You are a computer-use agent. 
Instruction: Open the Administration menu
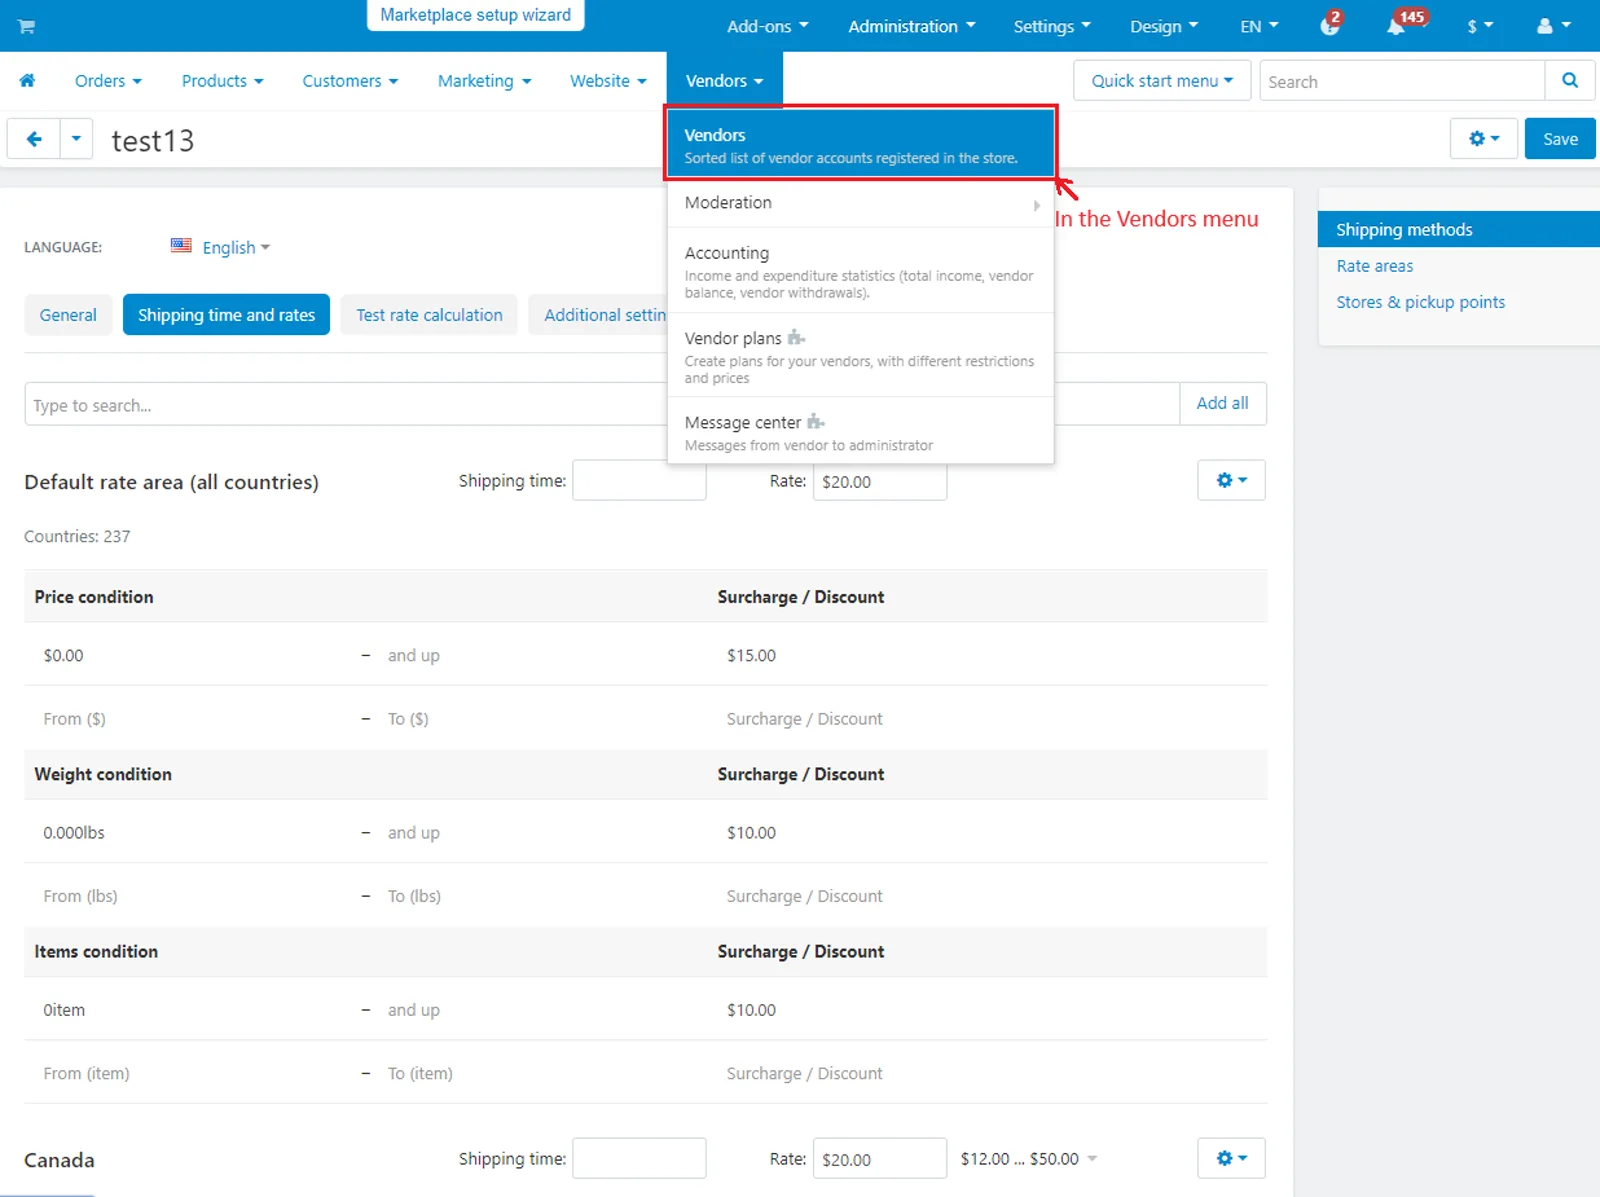(x=911, y=26)
